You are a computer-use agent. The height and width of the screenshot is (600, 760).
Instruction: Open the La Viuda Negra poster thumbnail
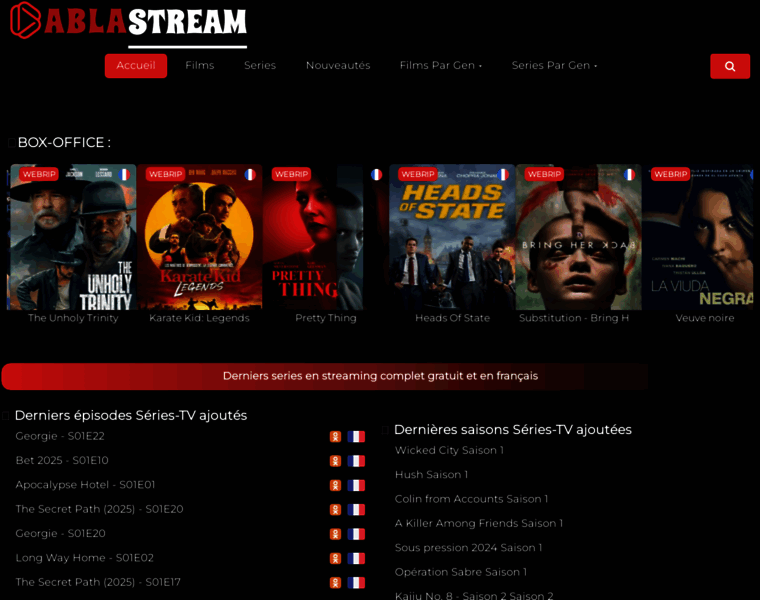698,237
